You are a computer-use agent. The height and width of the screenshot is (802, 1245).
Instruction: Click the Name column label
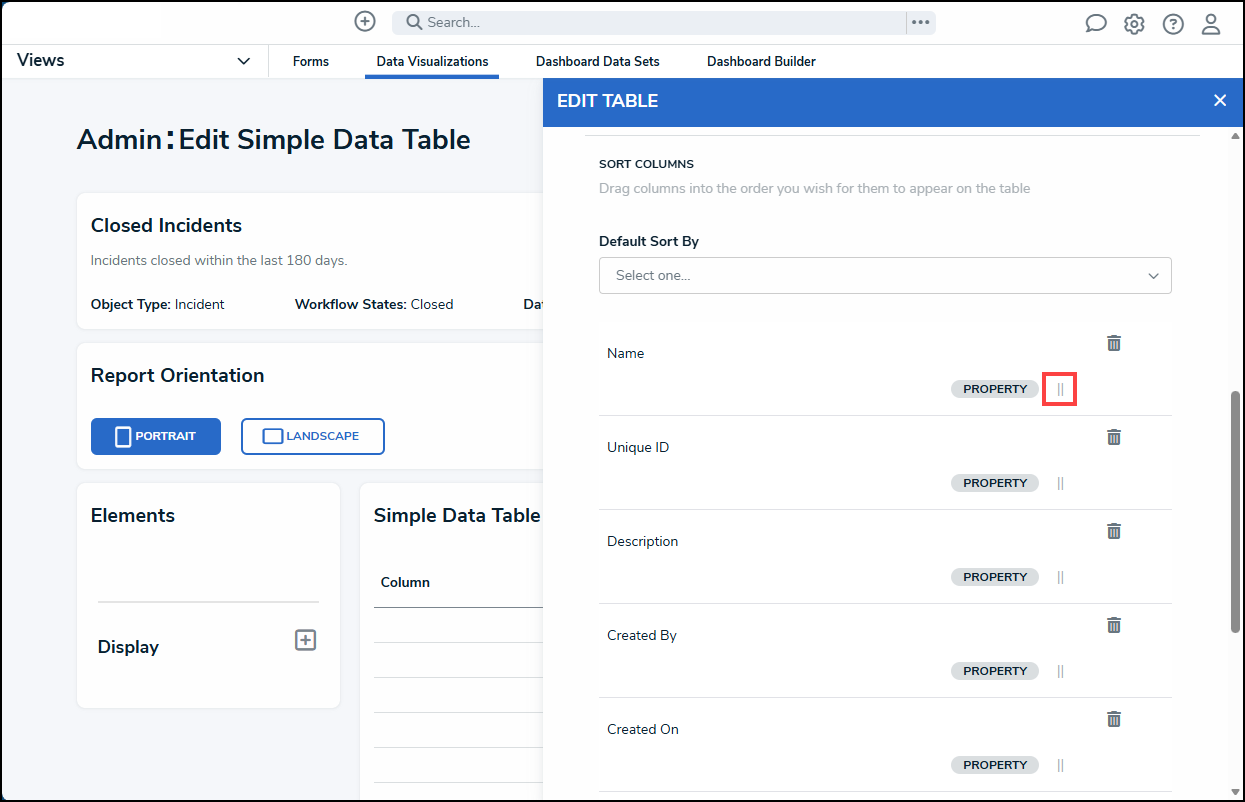point(626,354)
